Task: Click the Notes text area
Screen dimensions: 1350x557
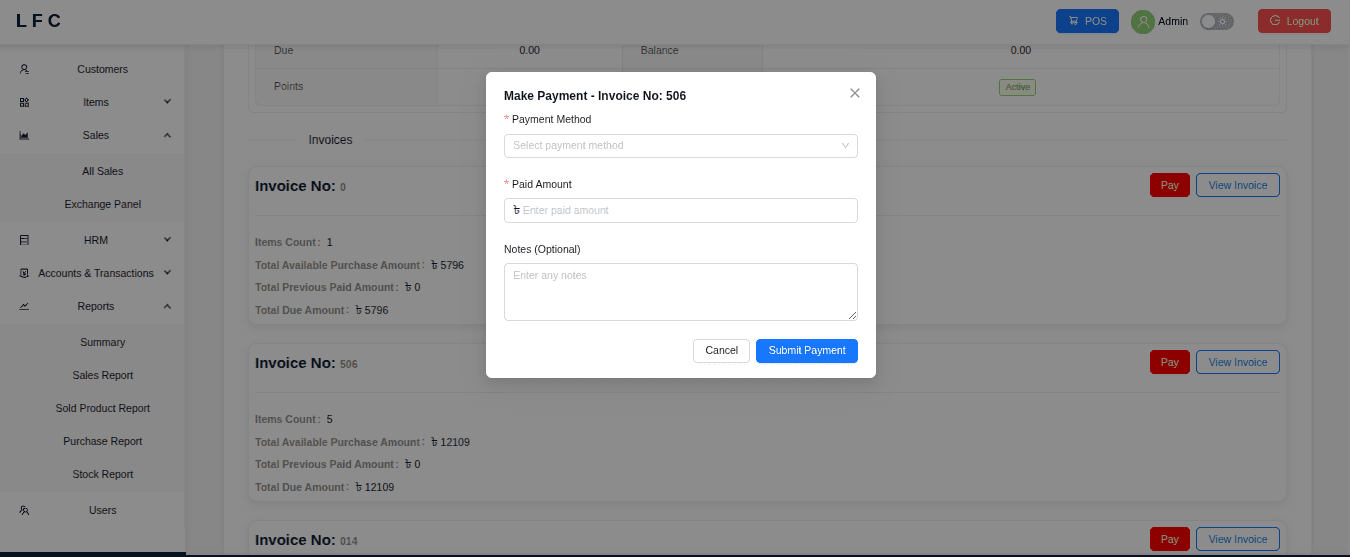Action: 681,292
